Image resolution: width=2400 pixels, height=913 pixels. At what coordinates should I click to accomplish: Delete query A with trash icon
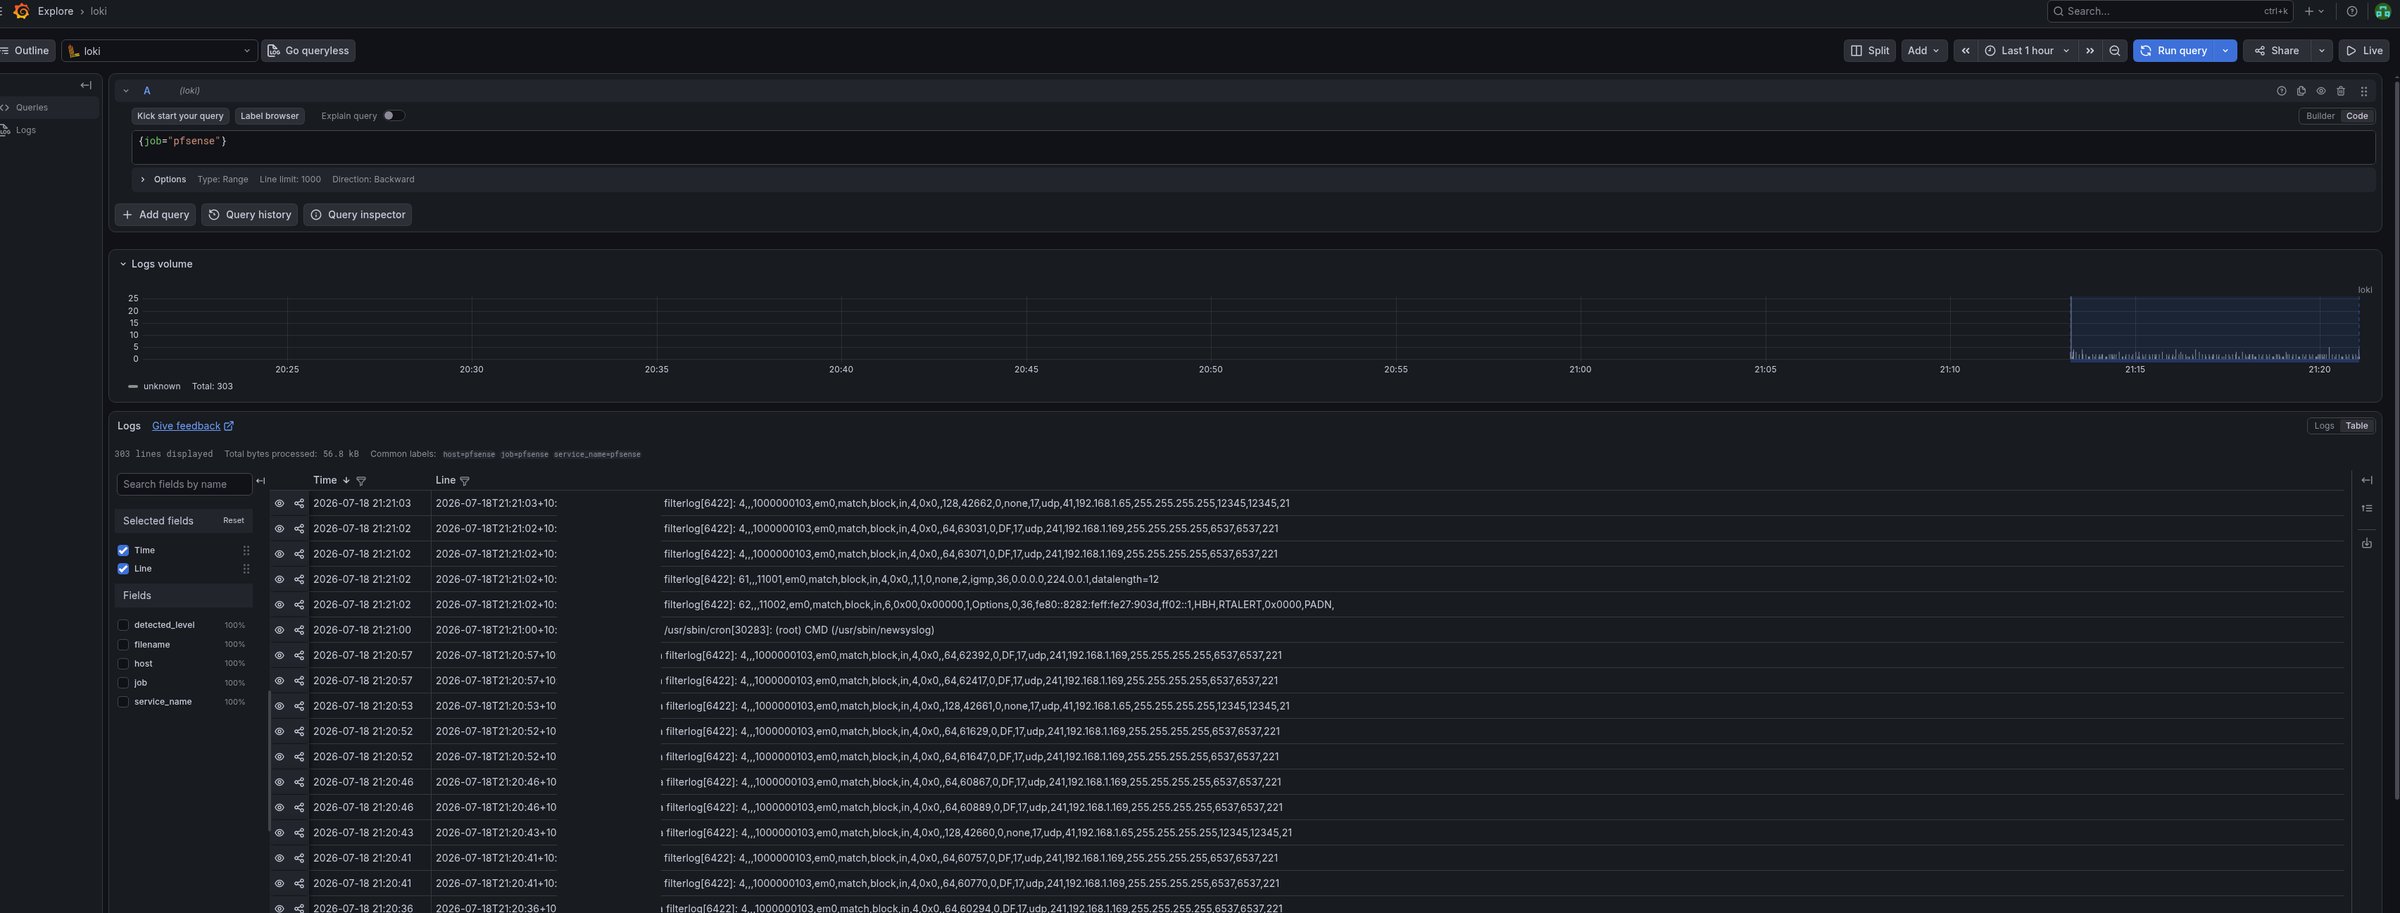coord(2341,91)
